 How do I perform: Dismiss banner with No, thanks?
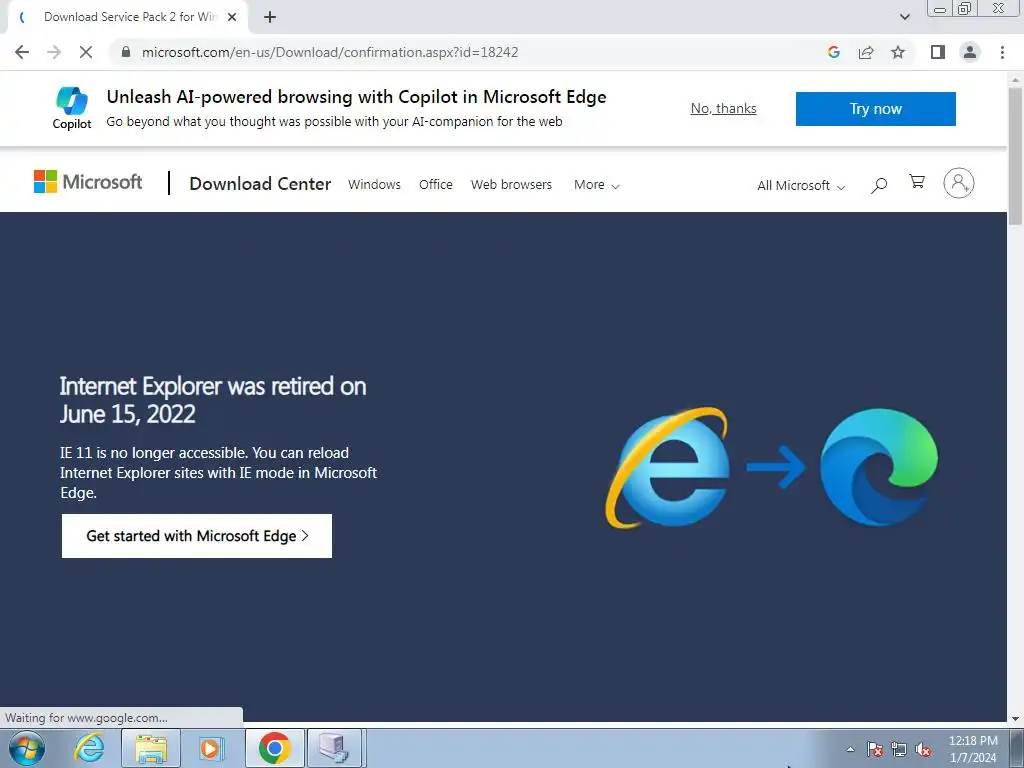click(724, 108)
